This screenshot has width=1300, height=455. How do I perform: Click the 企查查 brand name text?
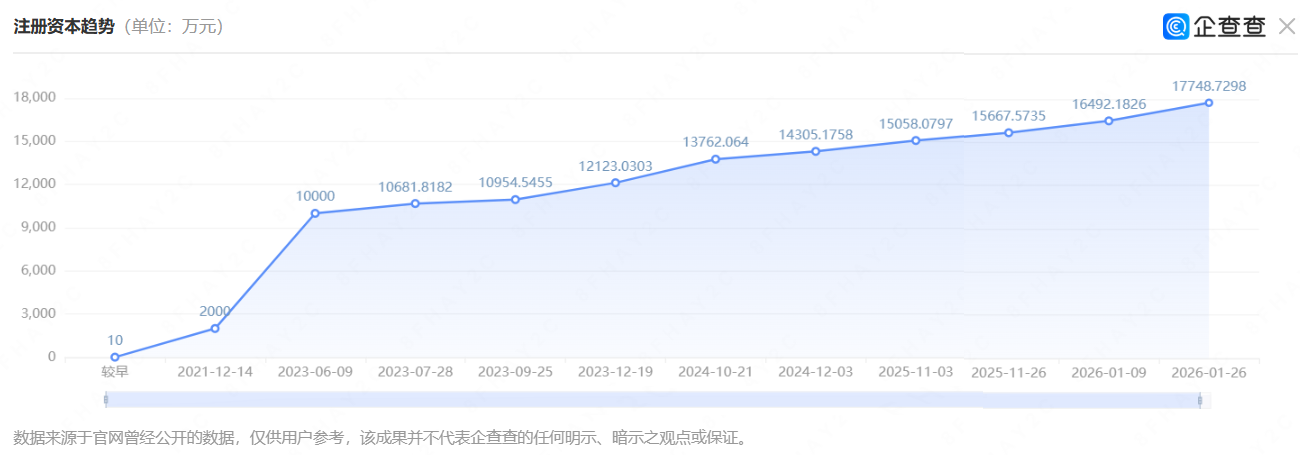pos(1229,27)
